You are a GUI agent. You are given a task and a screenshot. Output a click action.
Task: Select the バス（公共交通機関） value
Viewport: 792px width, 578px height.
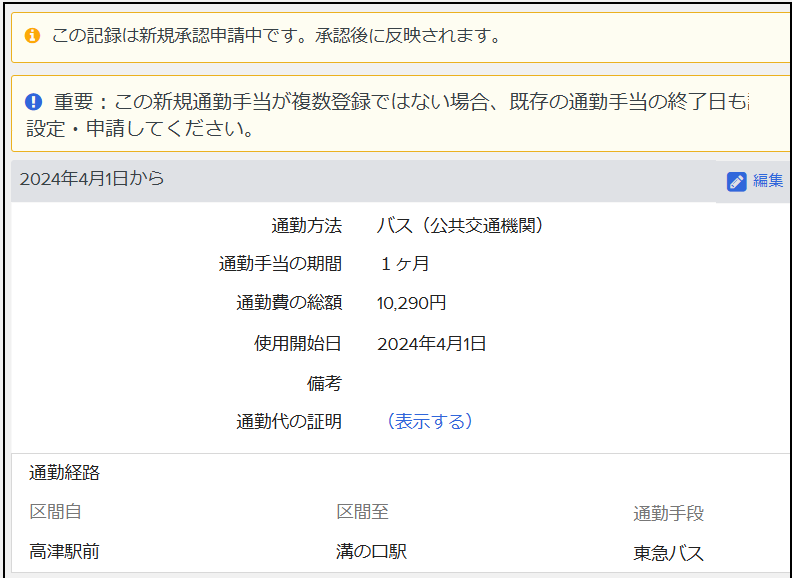coord(462,225)
